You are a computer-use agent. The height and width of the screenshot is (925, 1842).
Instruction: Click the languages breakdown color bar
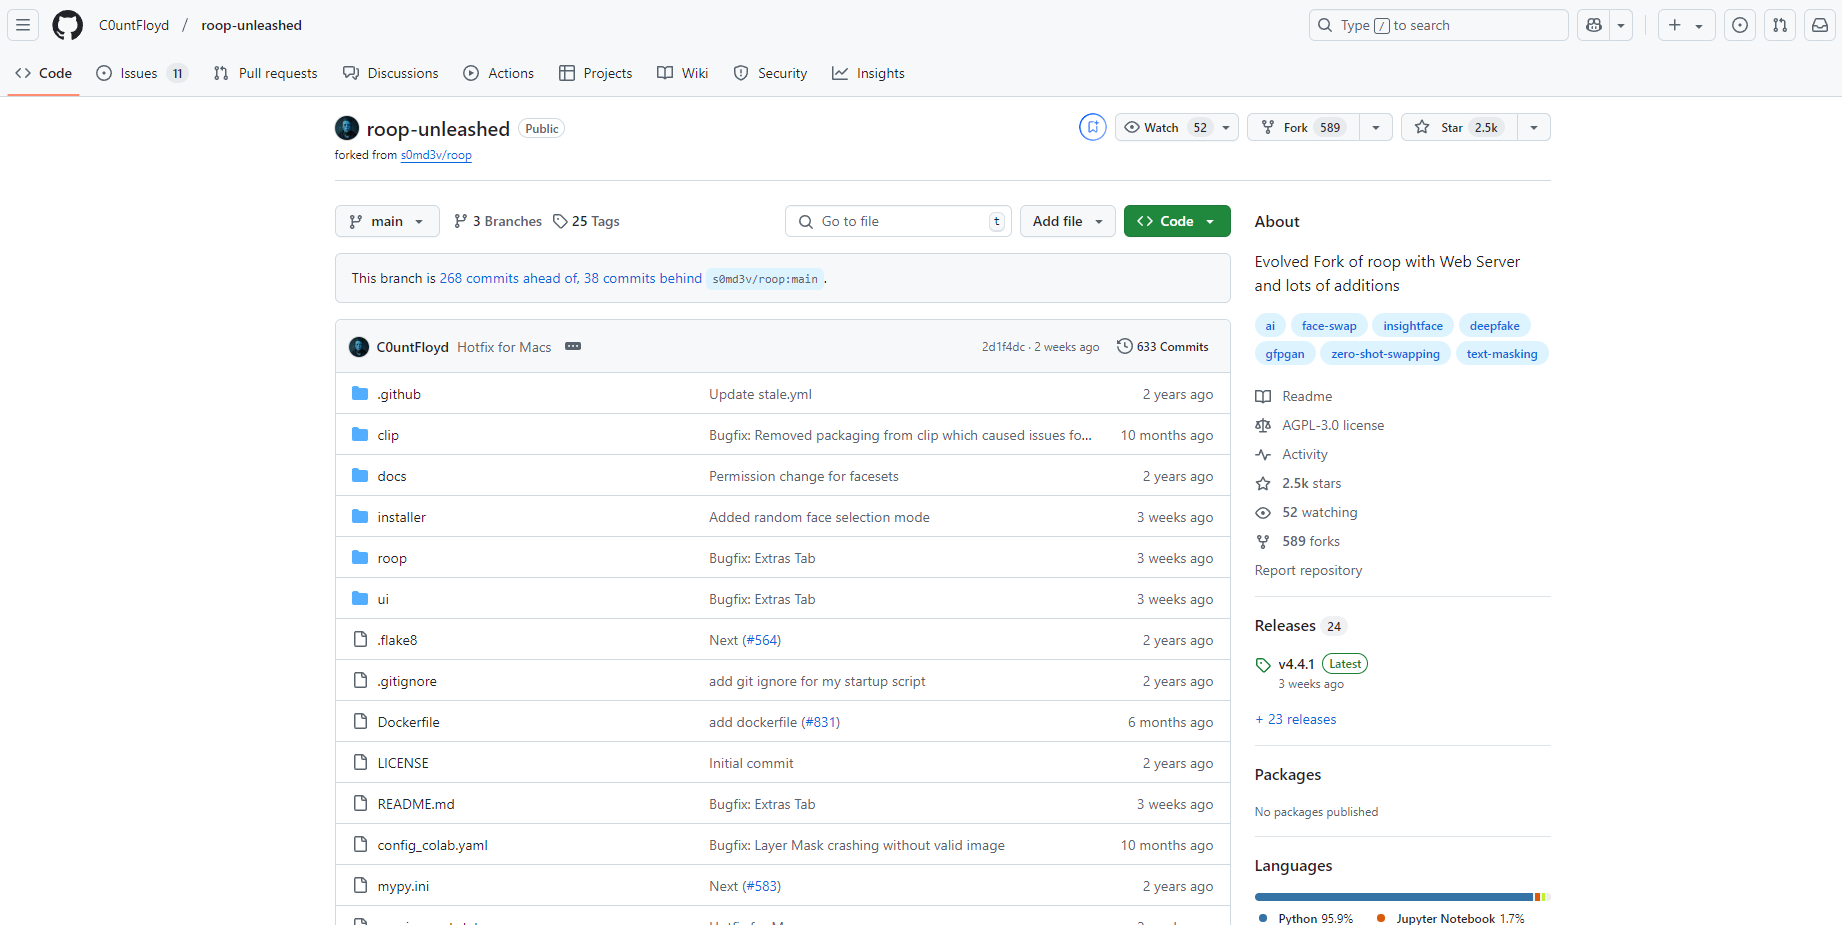coord(1400,897)
